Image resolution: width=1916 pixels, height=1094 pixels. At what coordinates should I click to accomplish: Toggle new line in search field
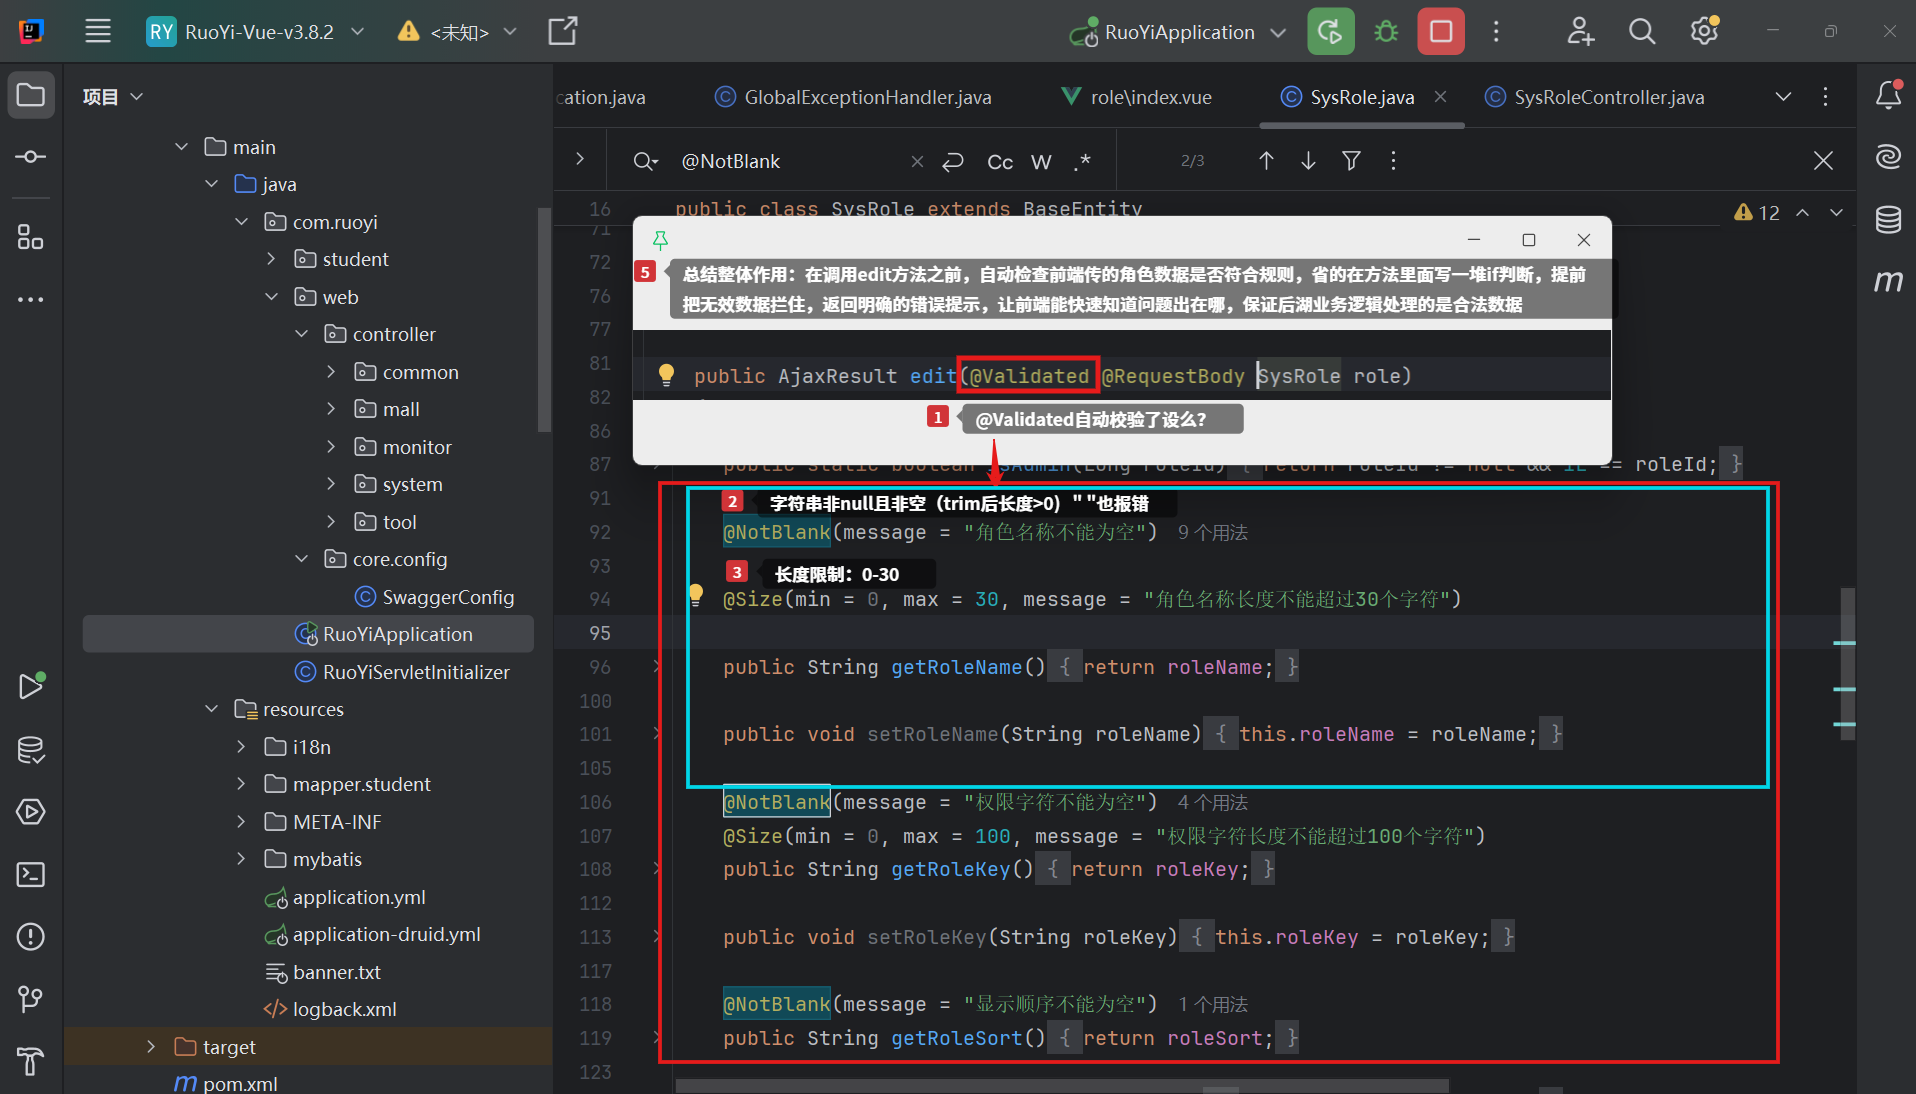pyautogui.click(x=953, y=161)
